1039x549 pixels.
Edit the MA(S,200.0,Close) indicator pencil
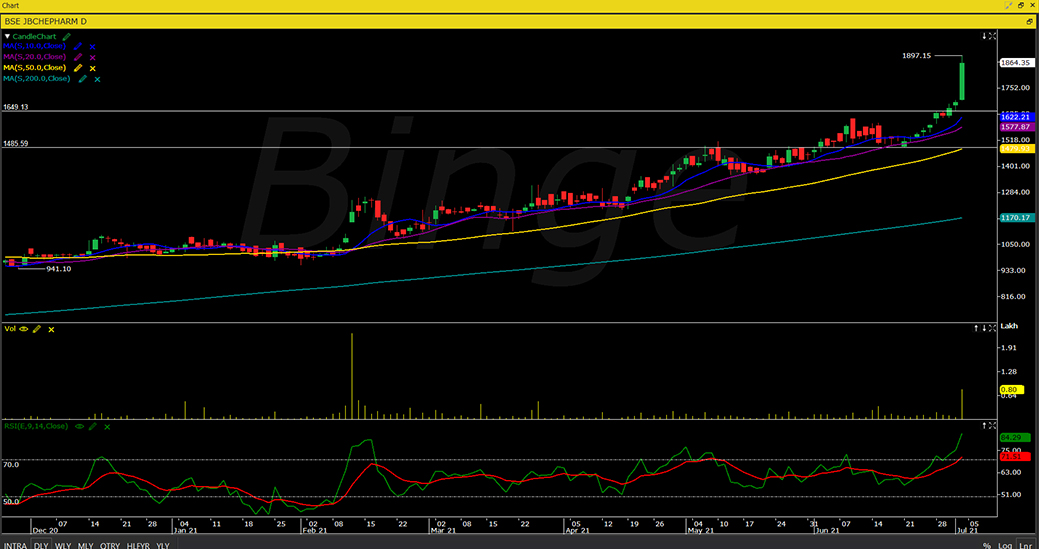coord(82,79)
